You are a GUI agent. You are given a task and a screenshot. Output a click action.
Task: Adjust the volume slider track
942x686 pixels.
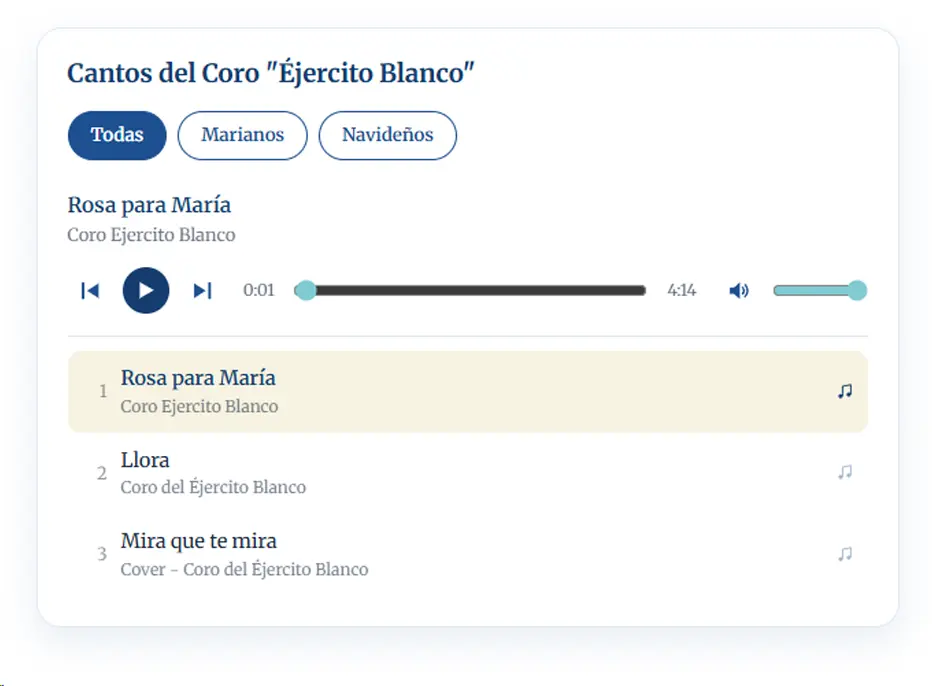tap(820, 291)
